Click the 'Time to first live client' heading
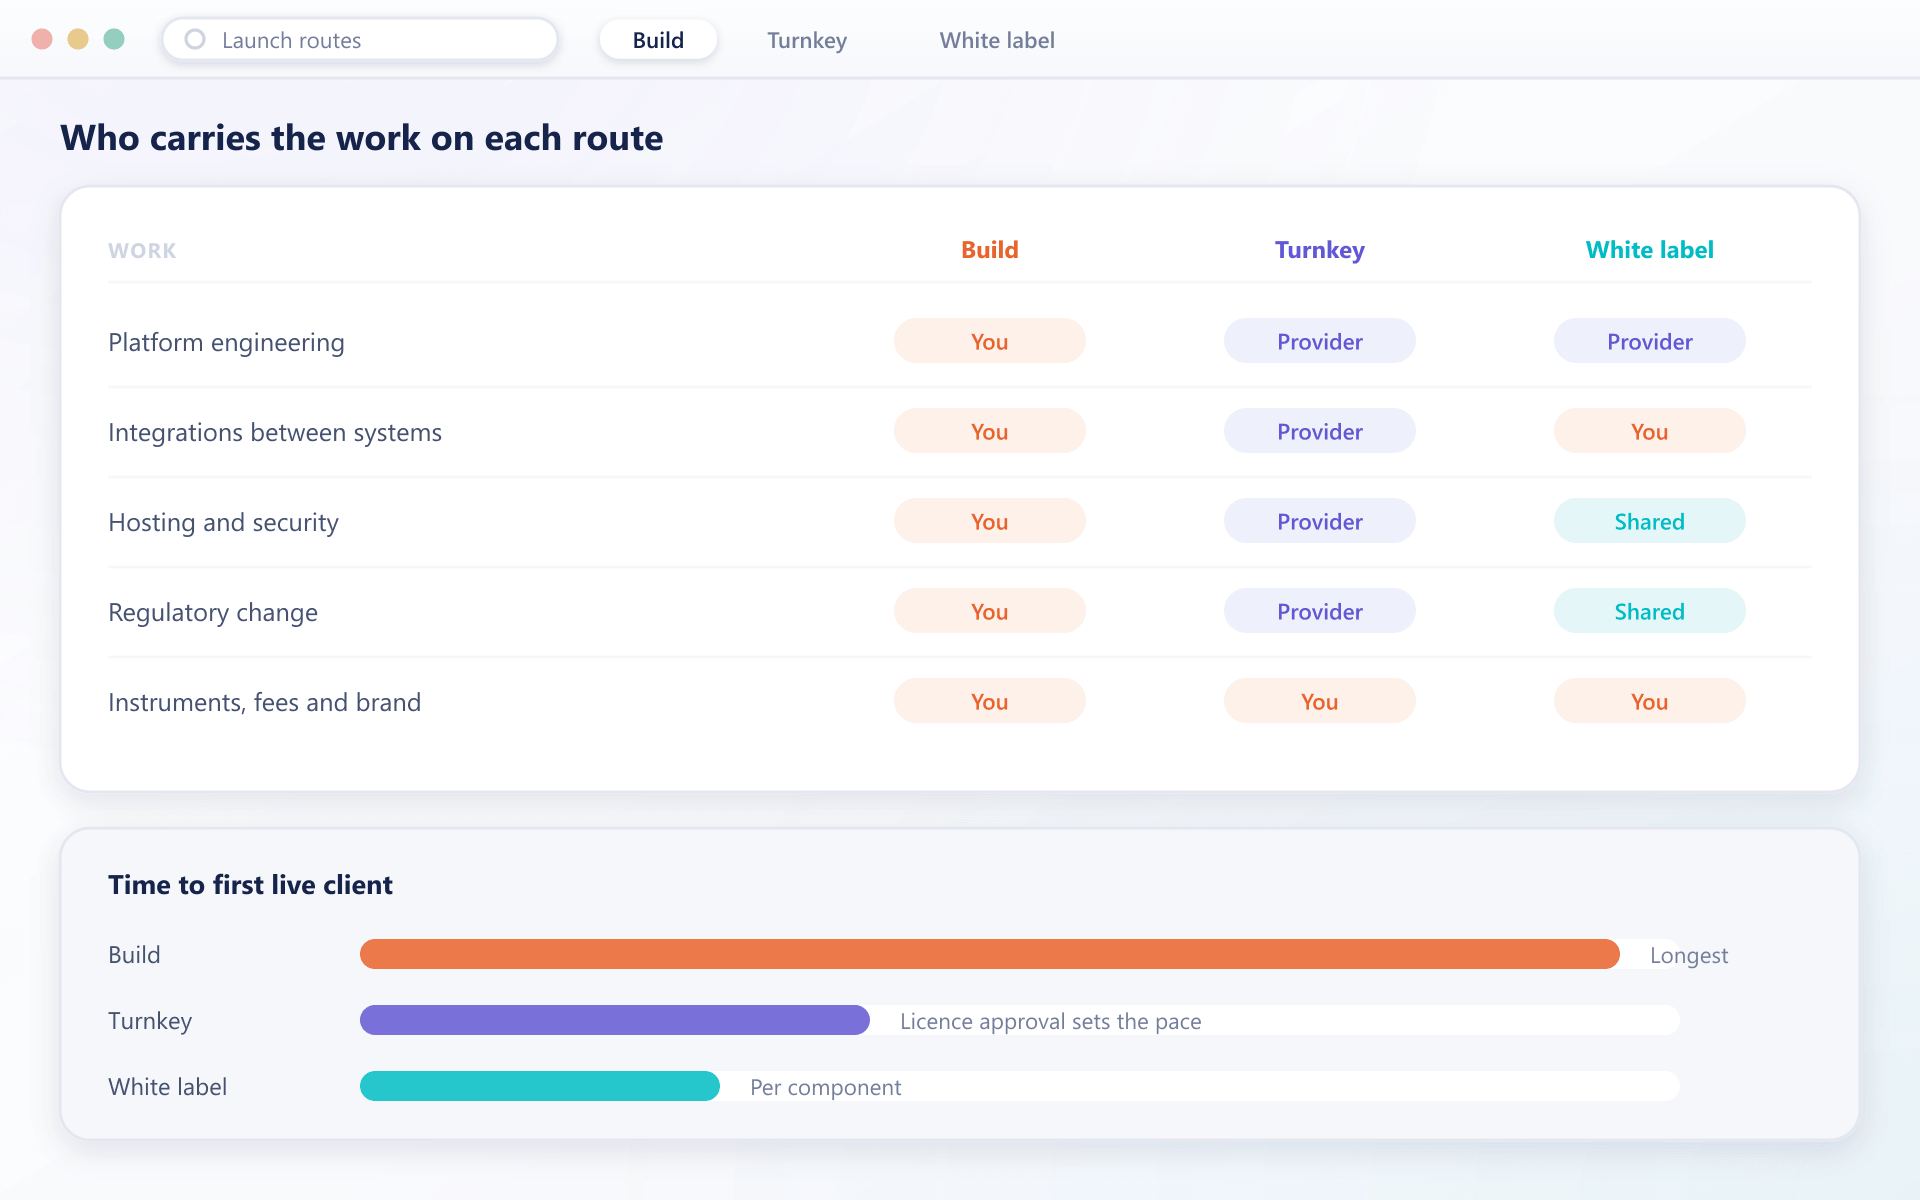Viewport: 1920px width, 1200px height. tap(250, 885)
